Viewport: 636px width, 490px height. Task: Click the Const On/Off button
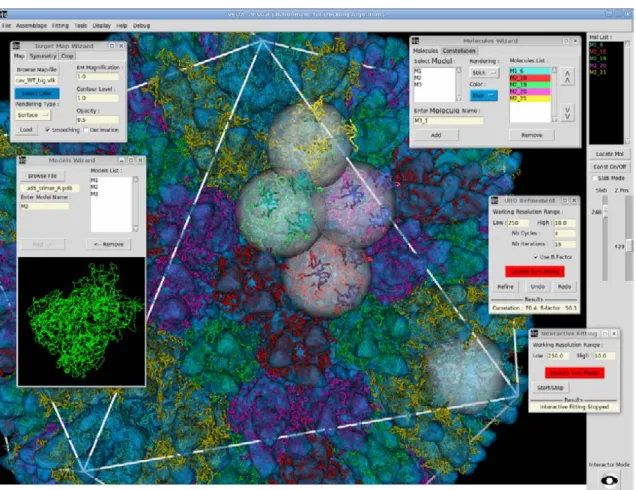click(610, 167)
